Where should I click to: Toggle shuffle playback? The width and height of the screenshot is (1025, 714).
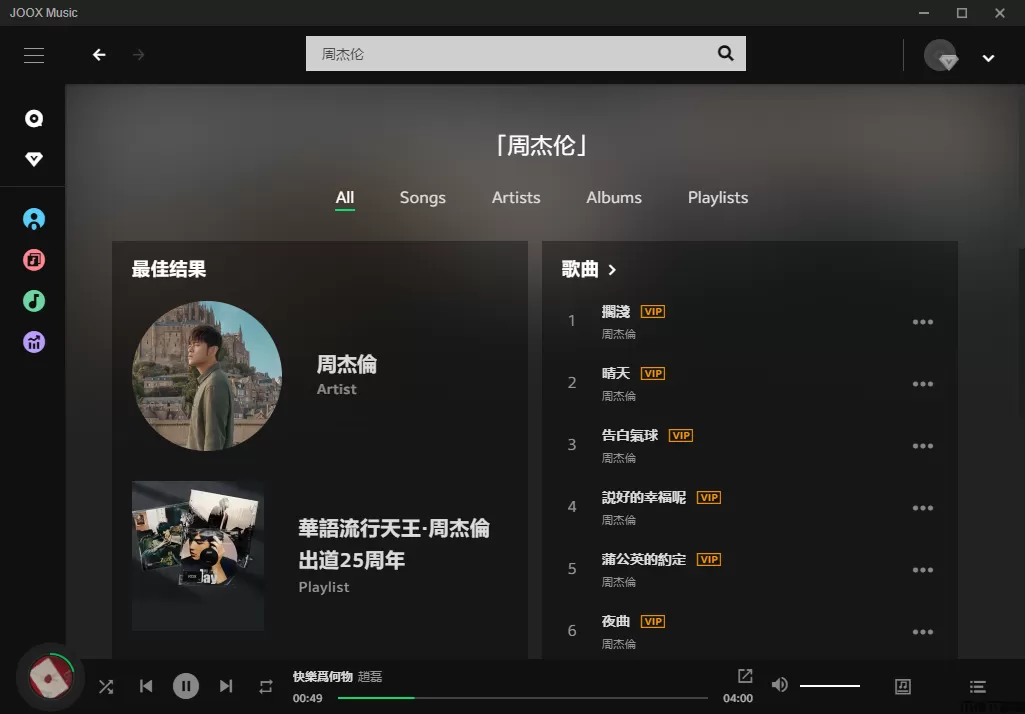pyautogui.click(x=106, y=687)
